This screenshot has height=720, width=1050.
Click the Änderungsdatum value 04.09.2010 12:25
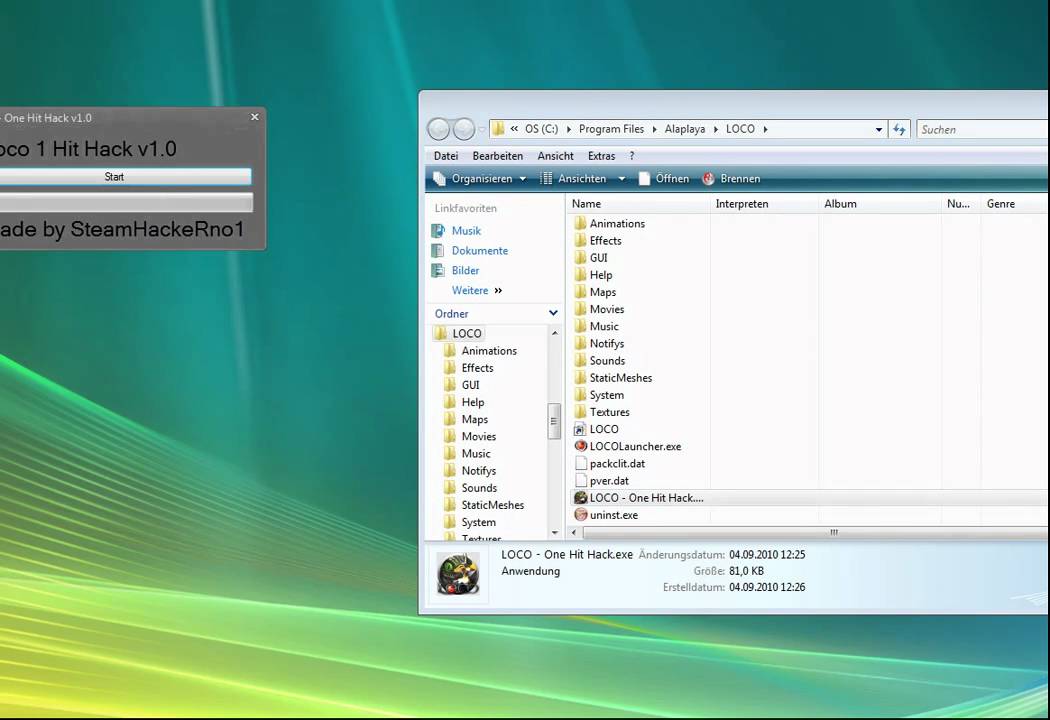pos(767,555)
